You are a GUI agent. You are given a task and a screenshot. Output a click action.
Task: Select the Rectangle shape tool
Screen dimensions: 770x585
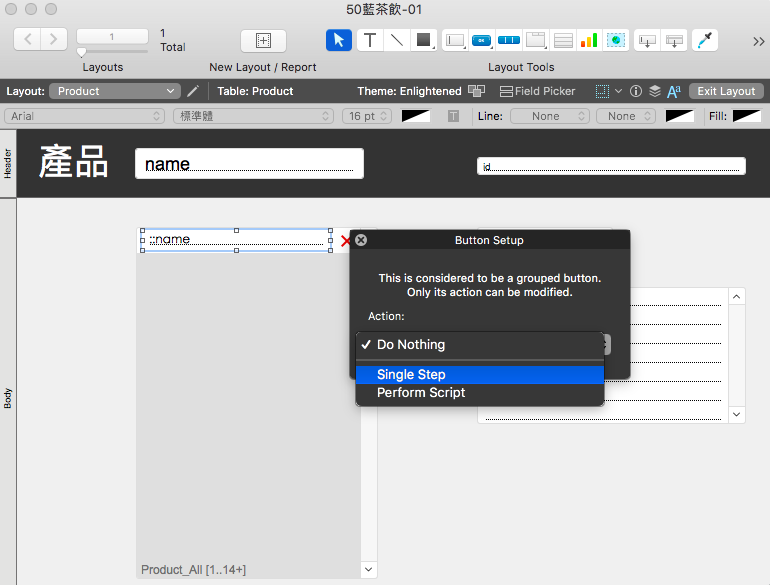pyautogui.click(x=423, y=40)
